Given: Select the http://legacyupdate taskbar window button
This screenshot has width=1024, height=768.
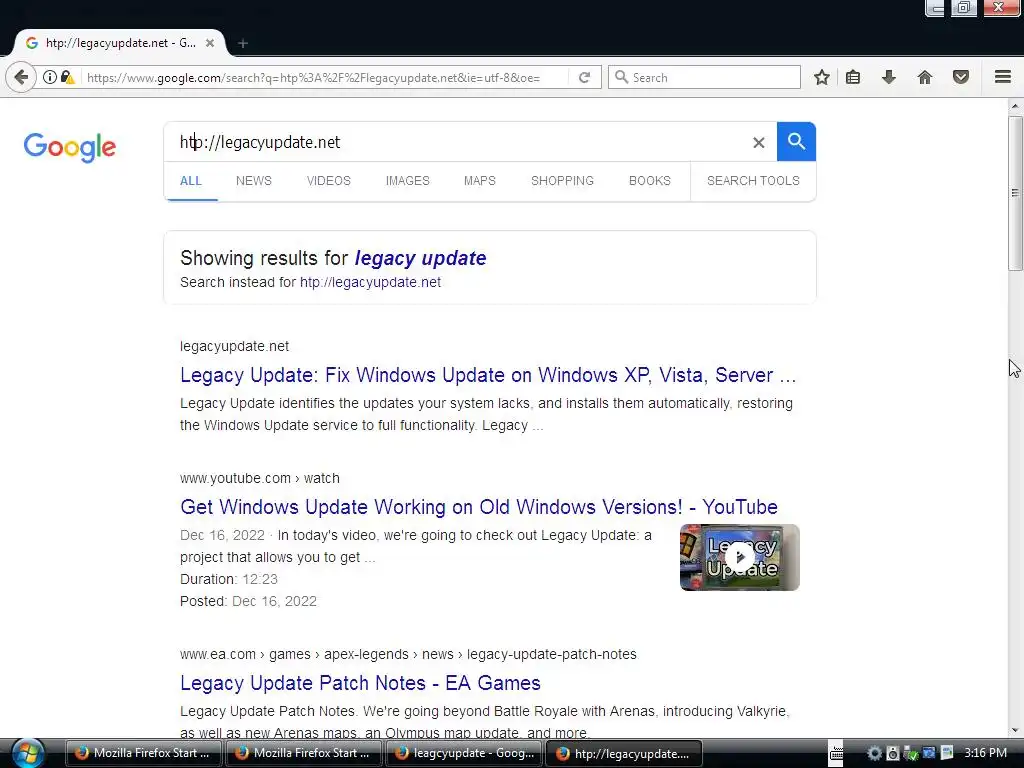Looking at the screenshot, I should [x=624, y=753].
